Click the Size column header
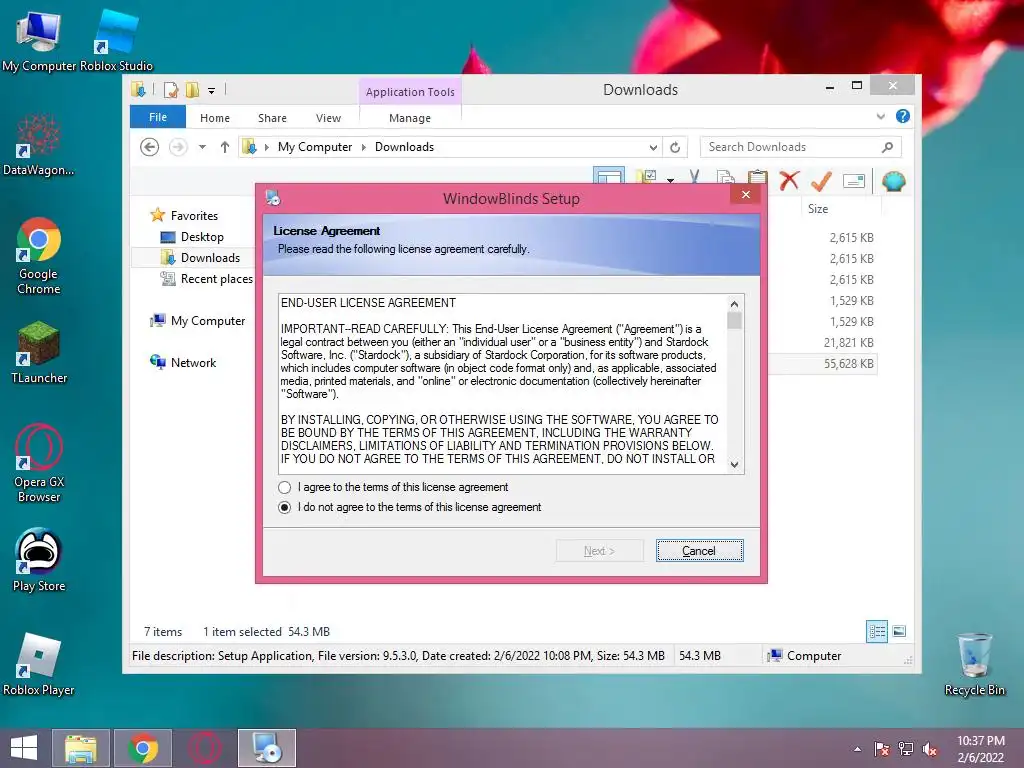Image resolution: width=1024 pixels, height=768 pixels. (818, 209)
